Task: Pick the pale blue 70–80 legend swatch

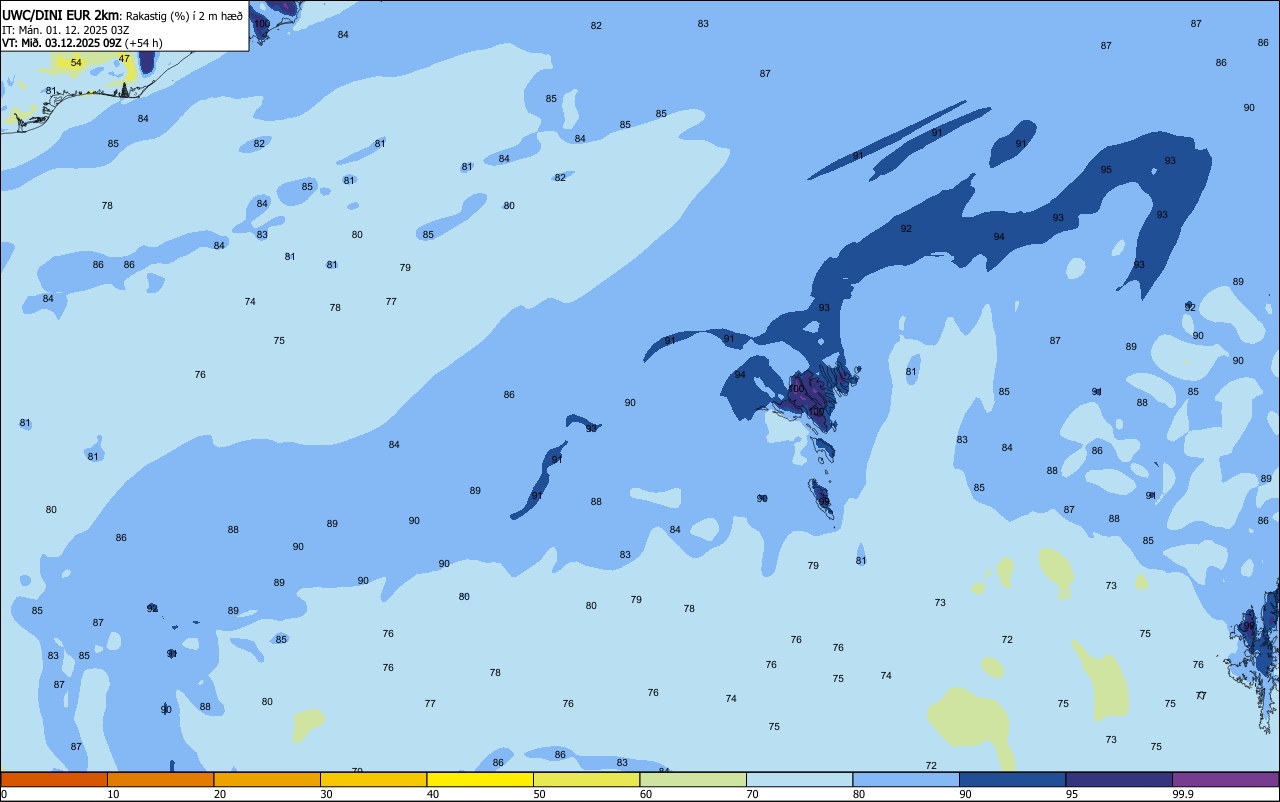Action: coord(799,779)
